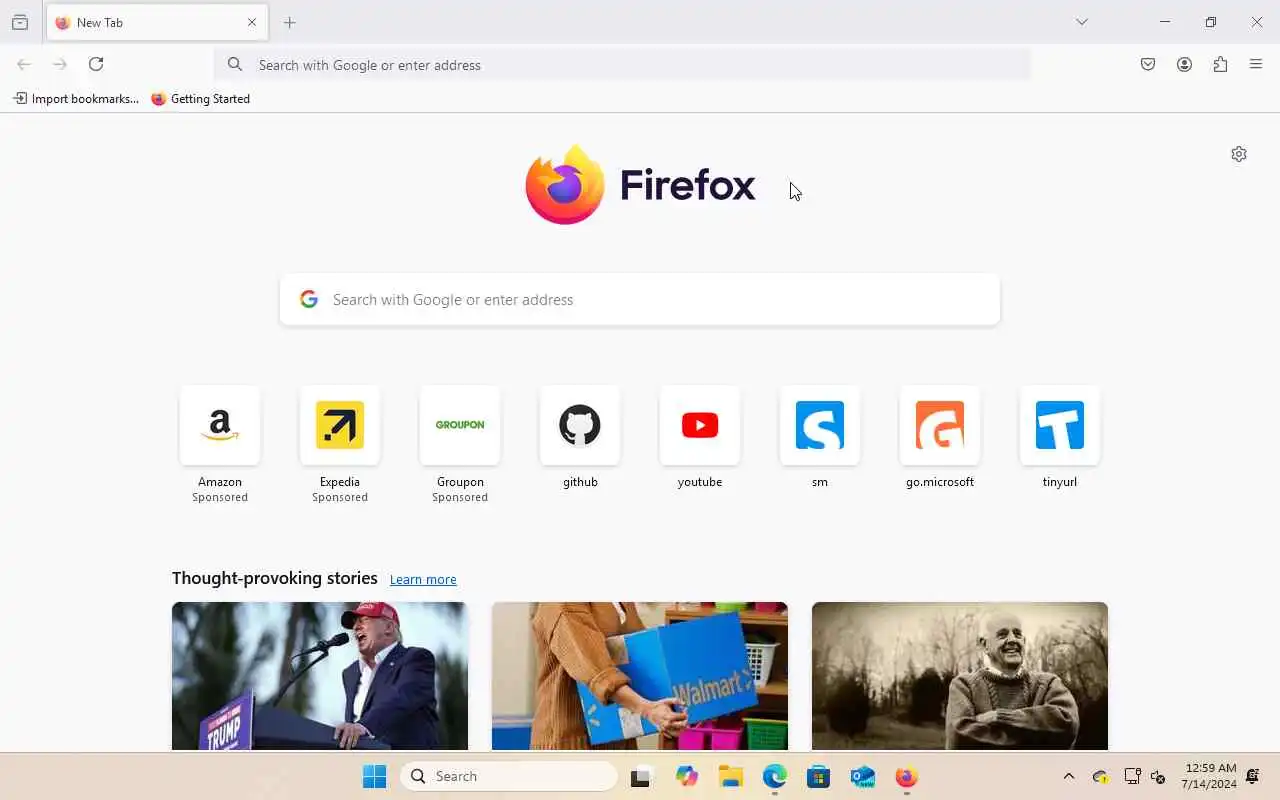The height and width of the screenshot is (800, 1280).
Task: Open the sepia elderly man story thumbnail
Action: tap(960, 676)
